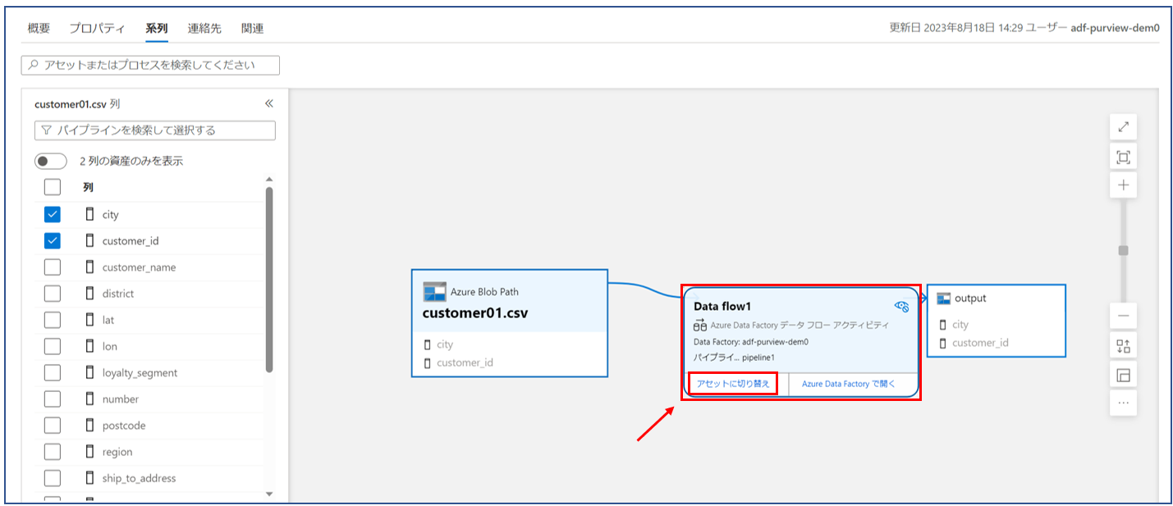Click the auto-align layout icon
Viewport: 1173px width, 506px height.
[x=1123, y=346]
